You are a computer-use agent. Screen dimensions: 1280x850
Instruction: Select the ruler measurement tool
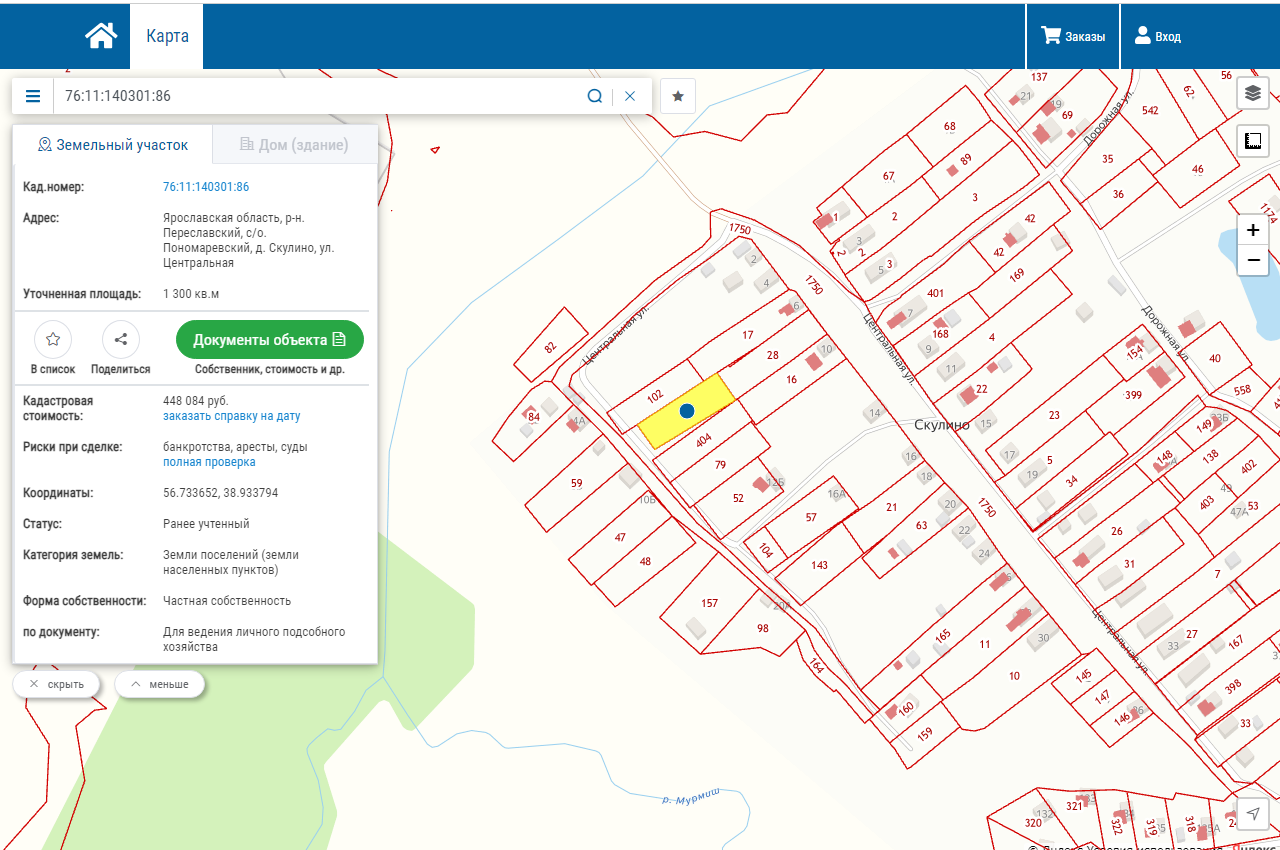(x=1253, y=141)
